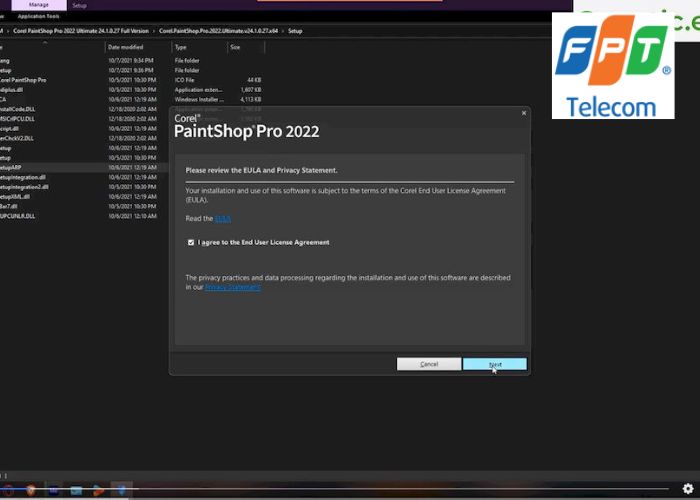Sort files by Size column
The width and height of the screenshot is (700, 500).
point(235,47)
